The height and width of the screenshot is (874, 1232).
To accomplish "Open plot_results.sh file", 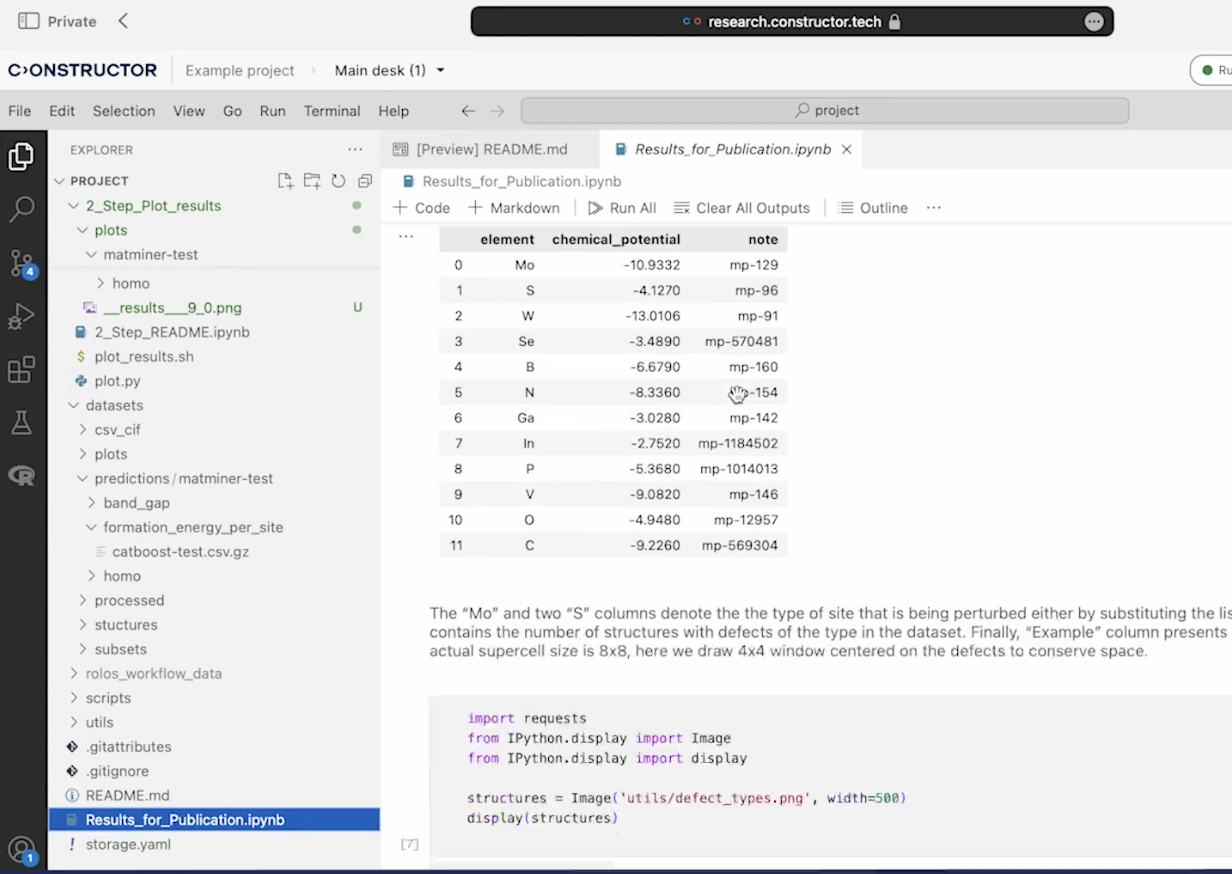I will (x=144, y=357).
